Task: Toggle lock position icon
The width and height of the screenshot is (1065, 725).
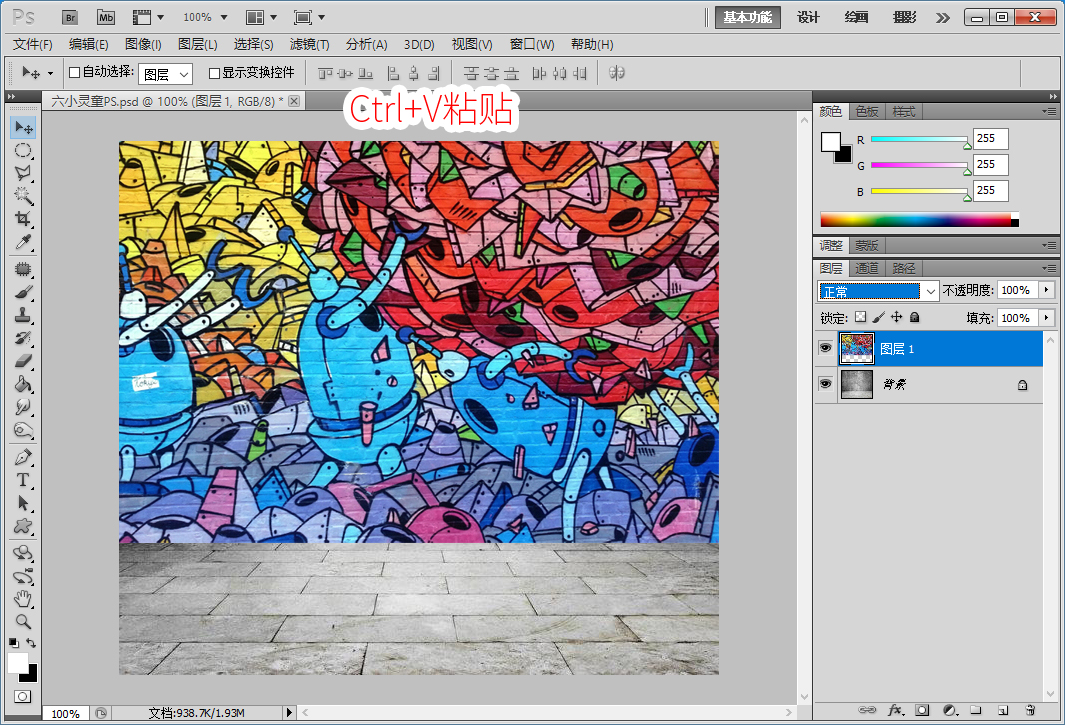Action: (x=897, y=317)
